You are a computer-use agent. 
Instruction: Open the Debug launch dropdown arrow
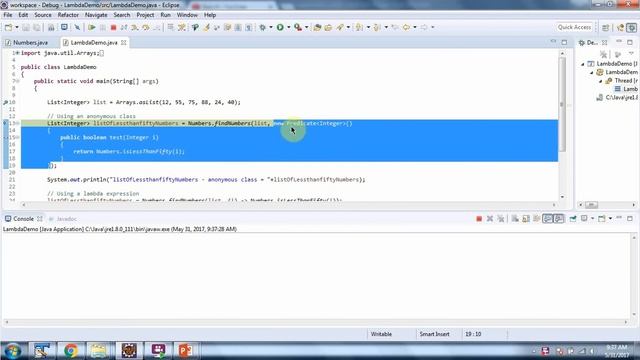tap(271, 27)
